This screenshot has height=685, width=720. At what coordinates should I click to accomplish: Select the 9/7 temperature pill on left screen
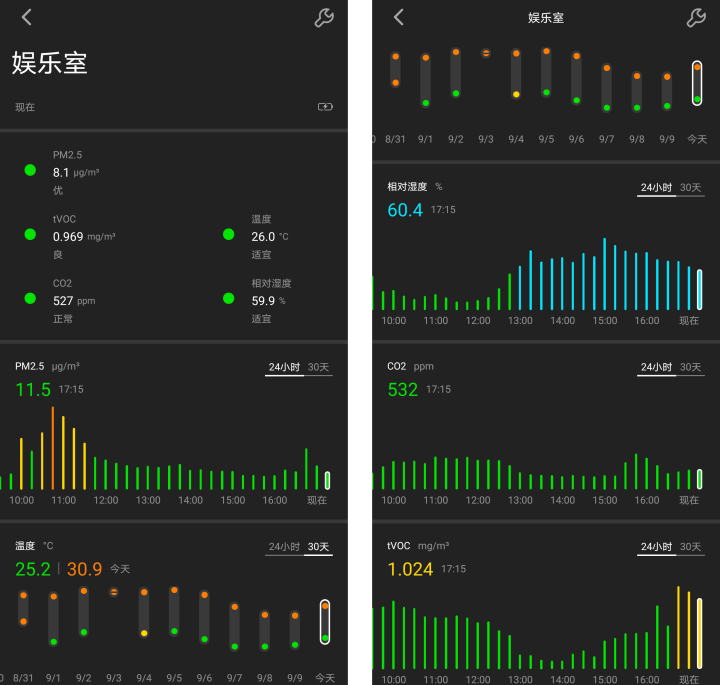tap(235, 627)
